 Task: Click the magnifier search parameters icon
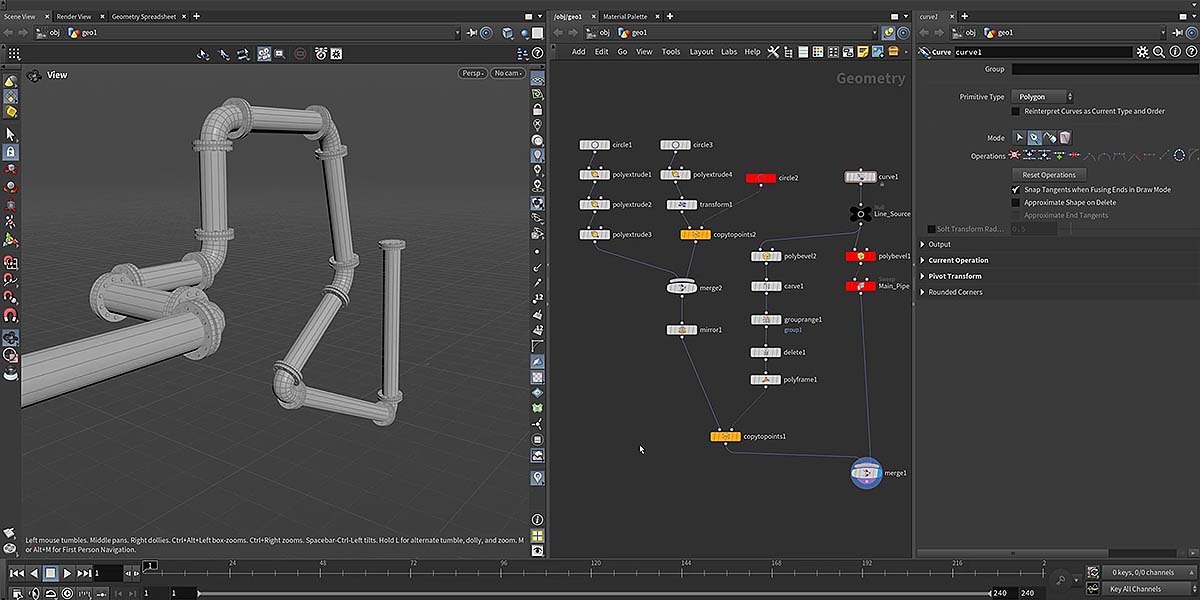coord(1158,51)
